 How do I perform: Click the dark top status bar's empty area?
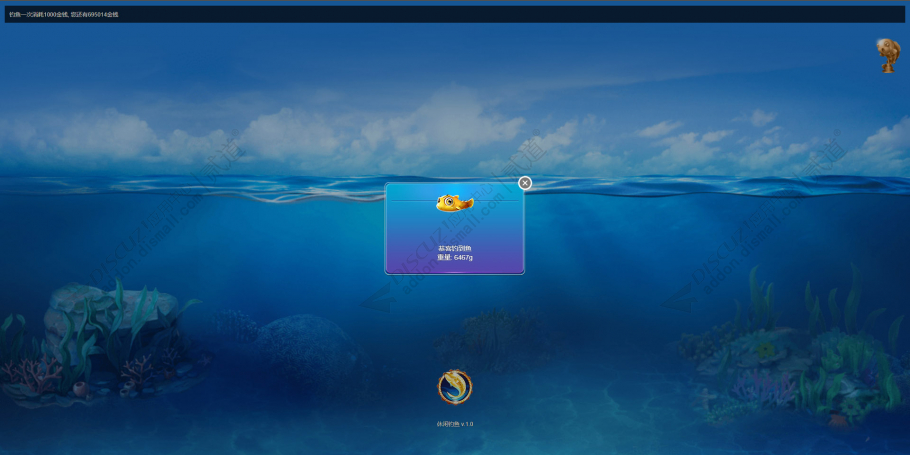tap(511, 14)
